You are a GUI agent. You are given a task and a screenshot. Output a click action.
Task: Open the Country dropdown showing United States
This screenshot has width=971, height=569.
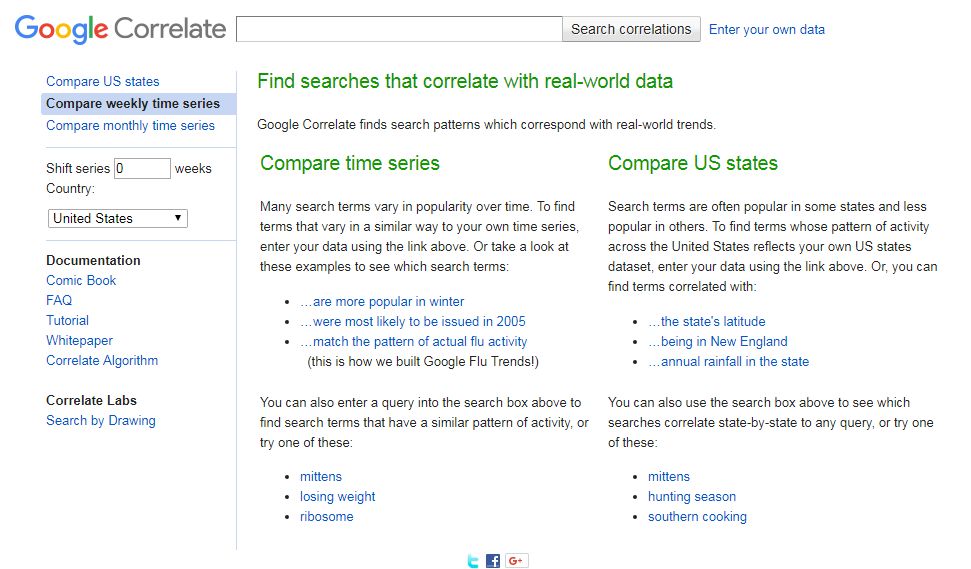point(118,218)
